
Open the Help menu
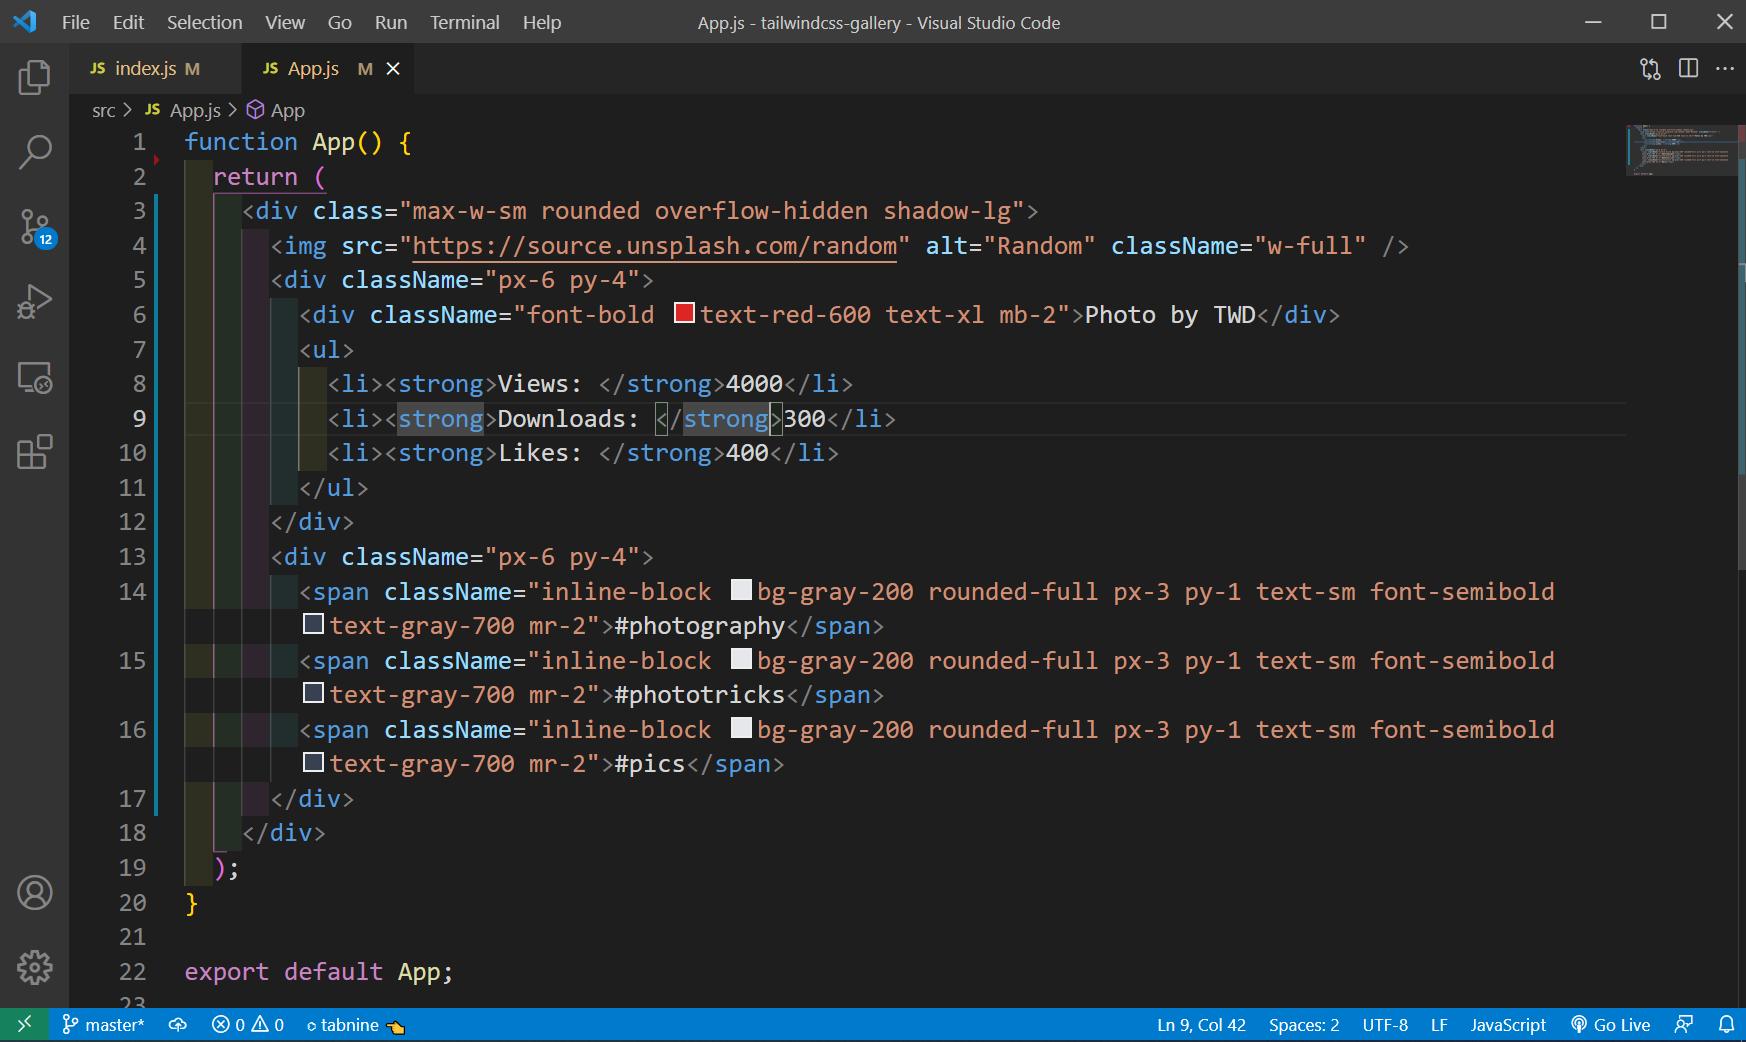(542, 22)
